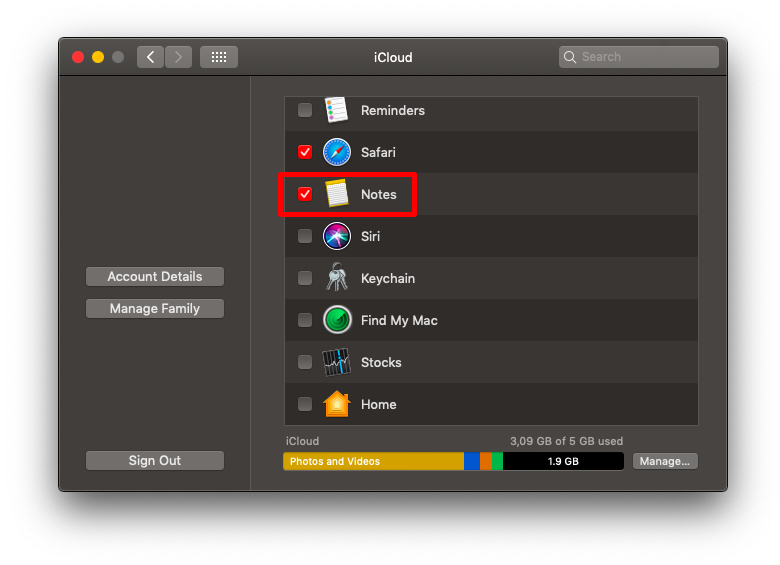Click the Siri icon
Image resolution: width=780 pixels, height=565 pixels.
[x=337, y=236]
